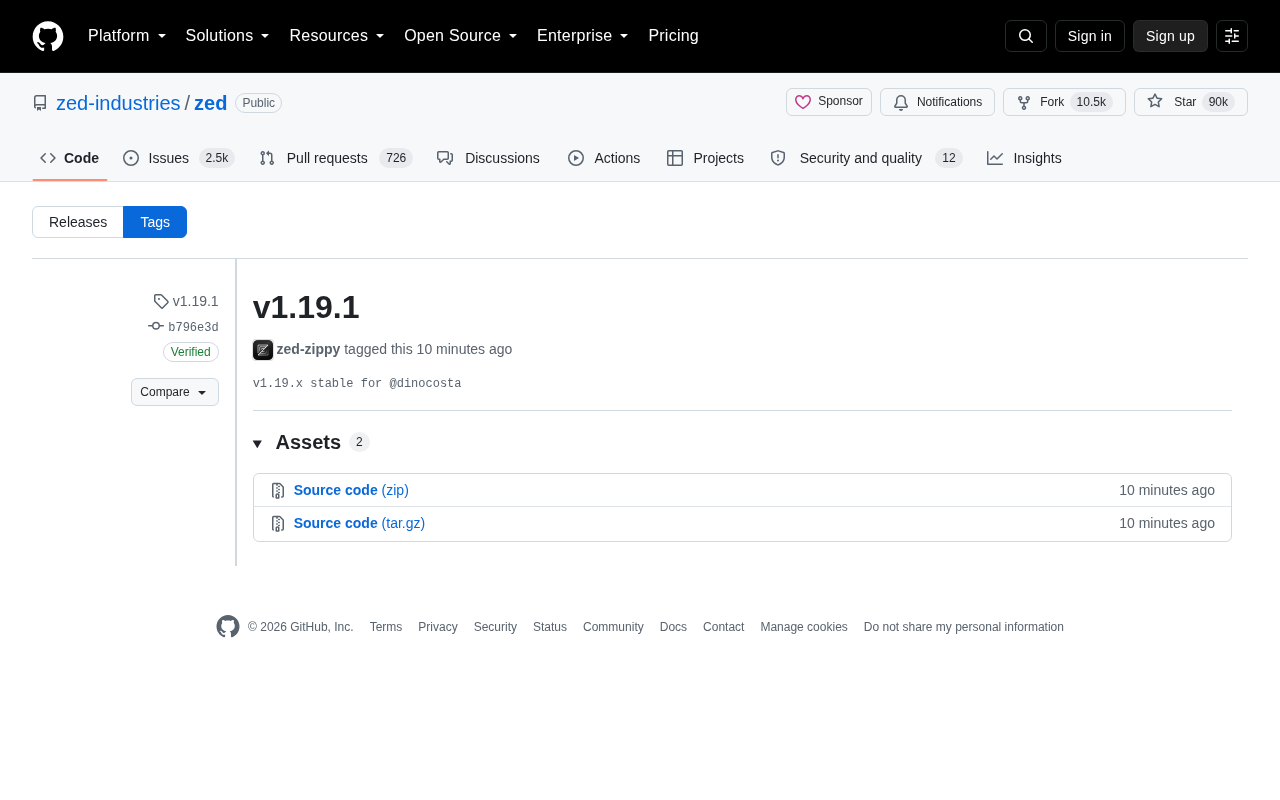Switch to the Actions tab
The image size is (1280, 800).
coord(604,158)
